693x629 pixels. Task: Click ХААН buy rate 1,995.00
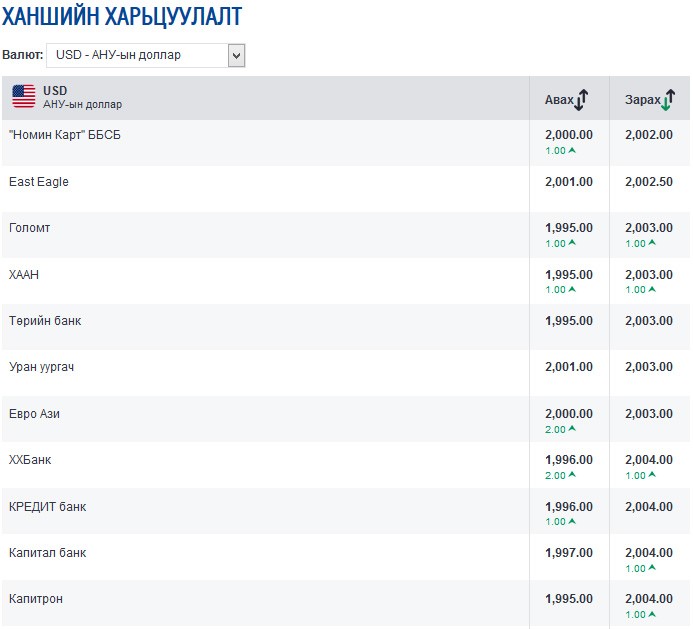coord(569,275)
